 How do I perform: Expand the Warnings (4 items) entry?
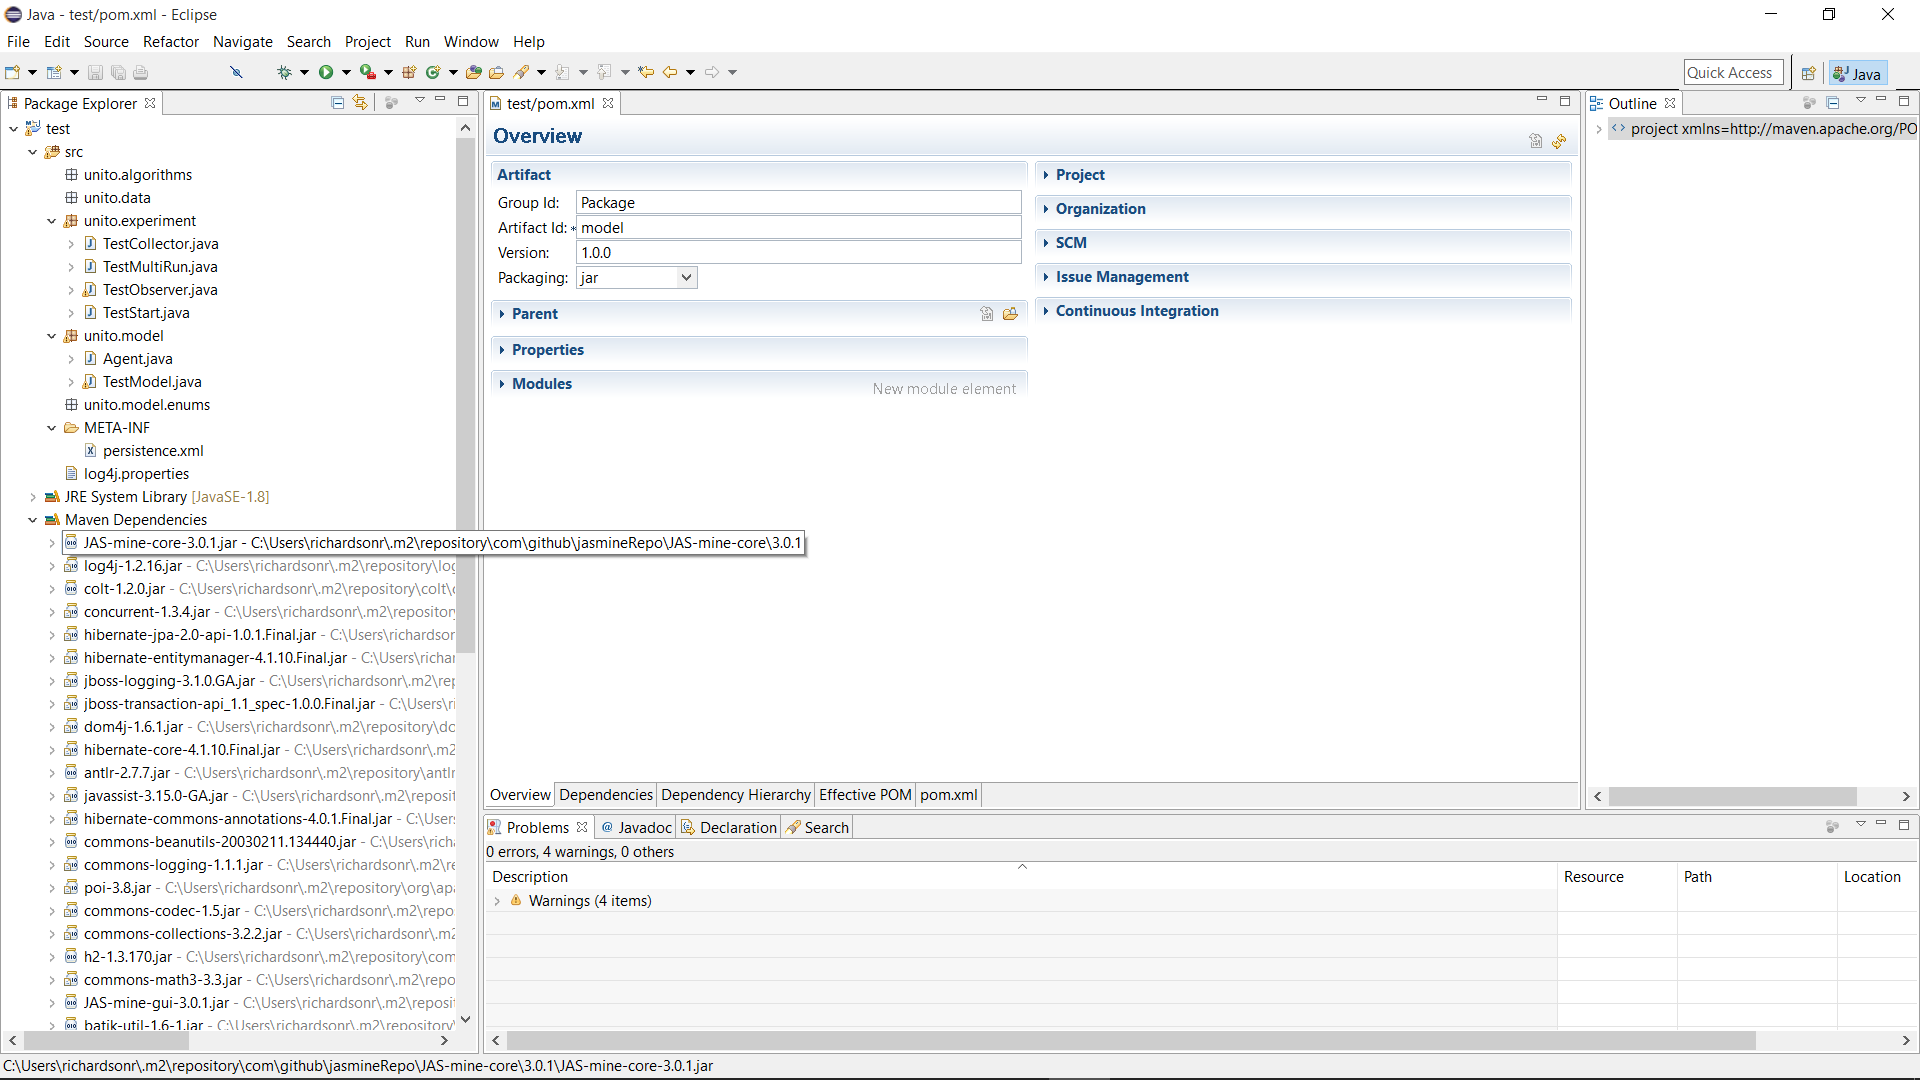pyautogui.click(x=497, y=901)
